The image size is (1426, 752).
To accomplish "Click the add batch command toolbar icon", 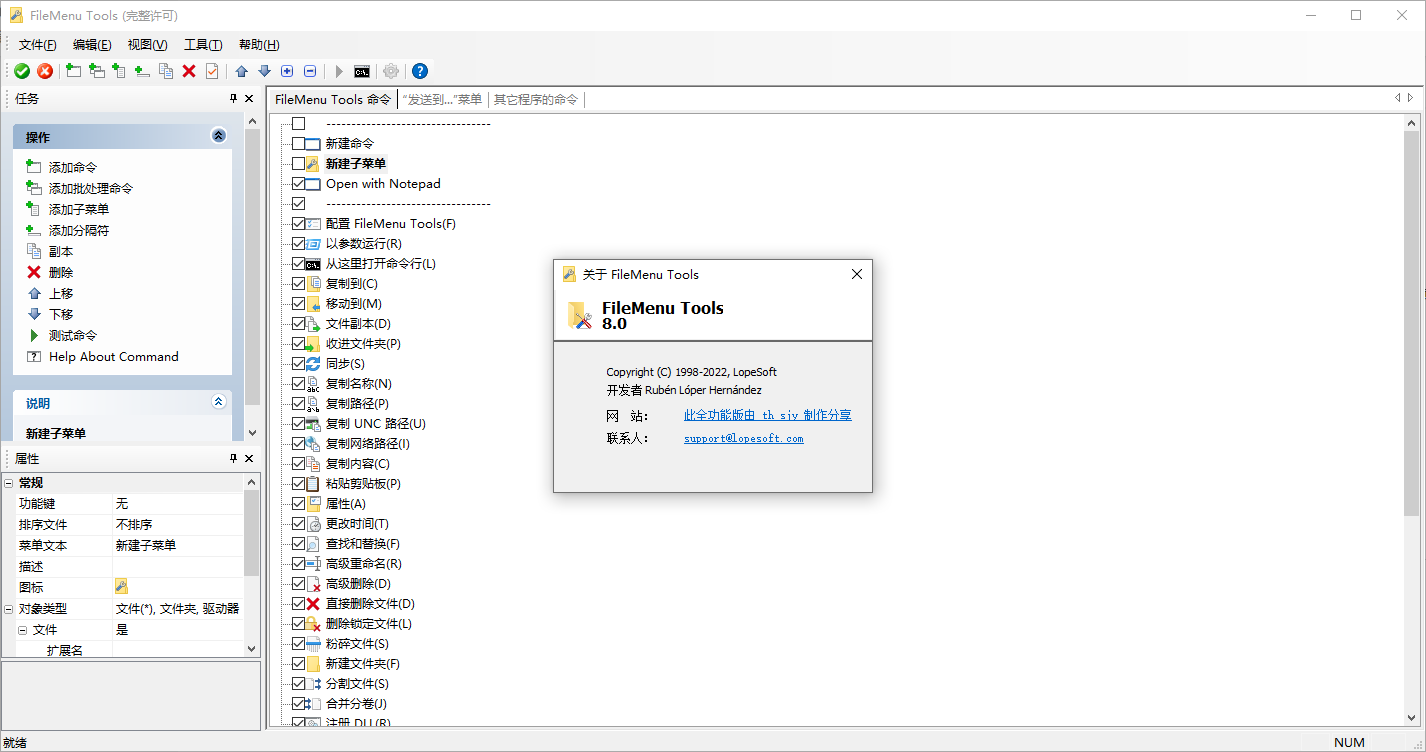I will pyautogui.click(x=97, y=71).
